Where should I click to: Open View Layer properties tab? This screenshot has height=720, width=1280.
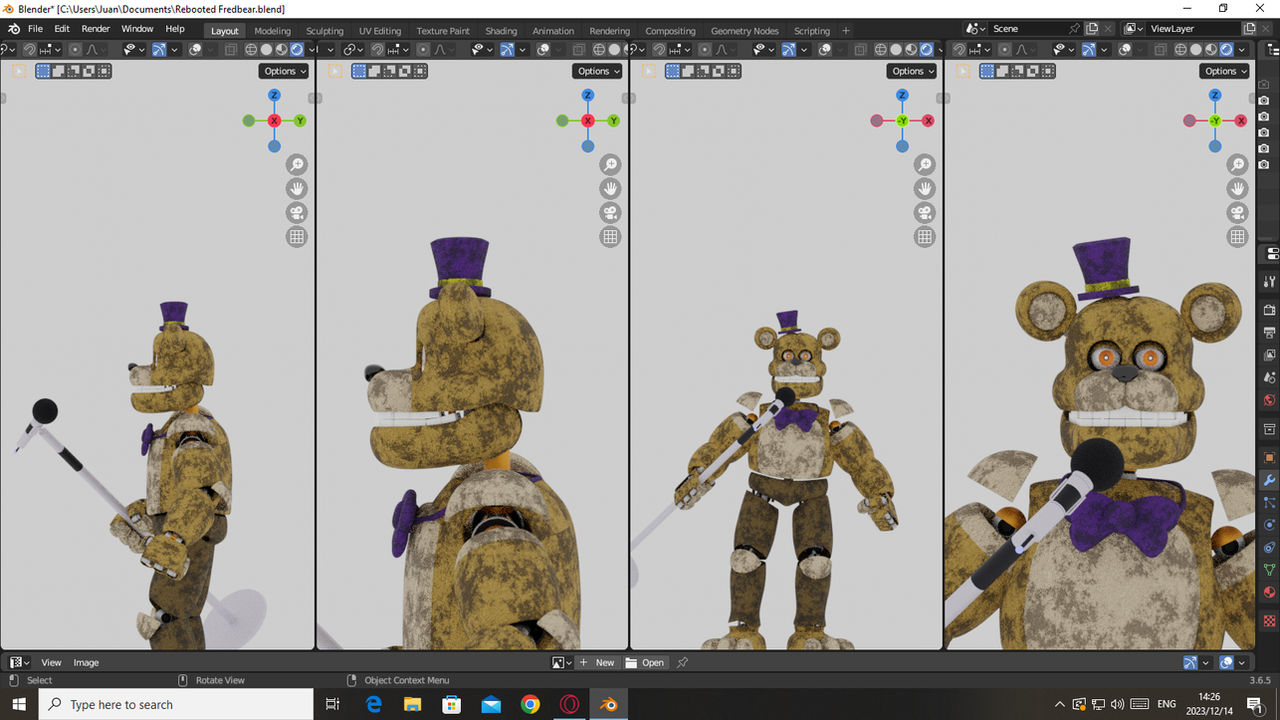click(1270, 355)
